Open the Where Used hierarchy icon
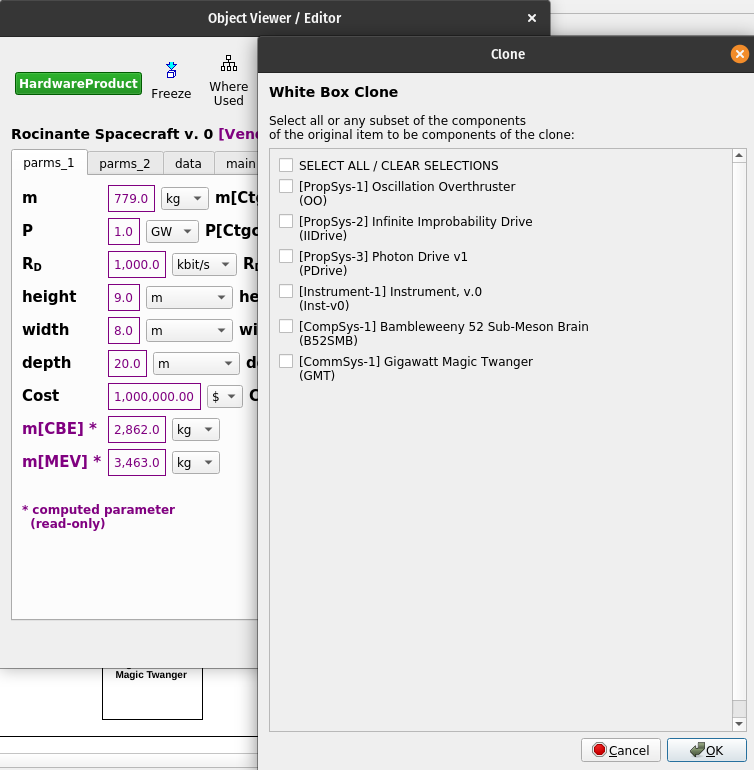The height and width of the screenshot is (770, 754). click(x=228, y=63)
